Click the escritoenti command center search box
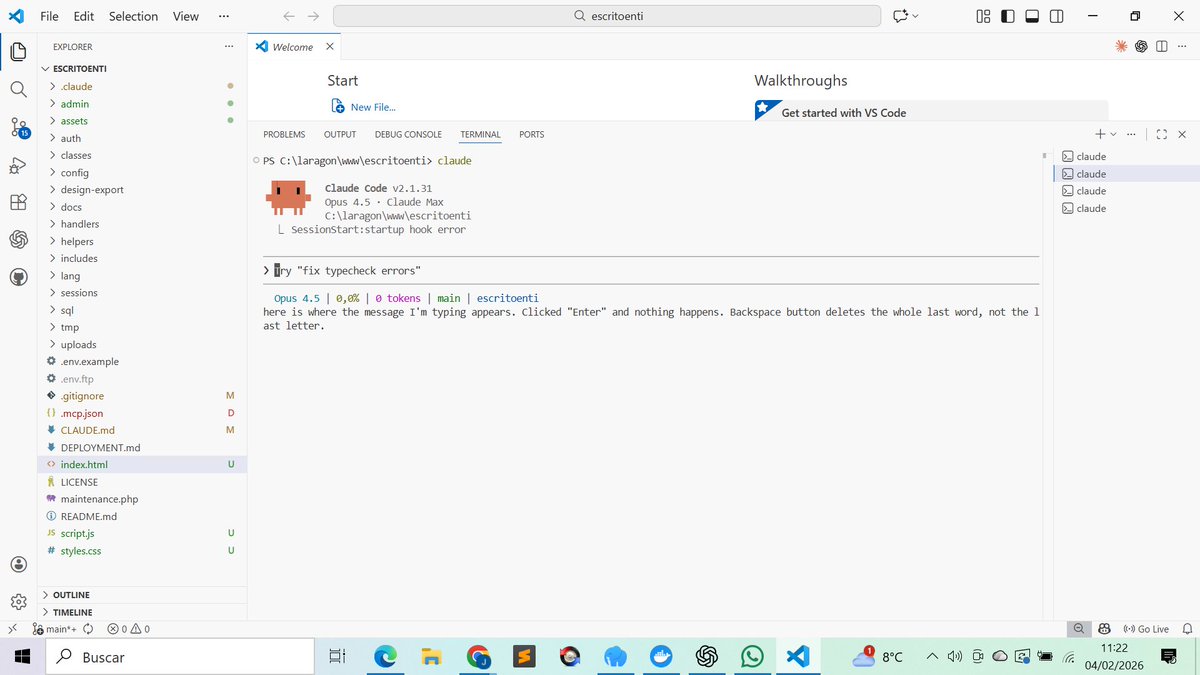 (x=607, y=16)
